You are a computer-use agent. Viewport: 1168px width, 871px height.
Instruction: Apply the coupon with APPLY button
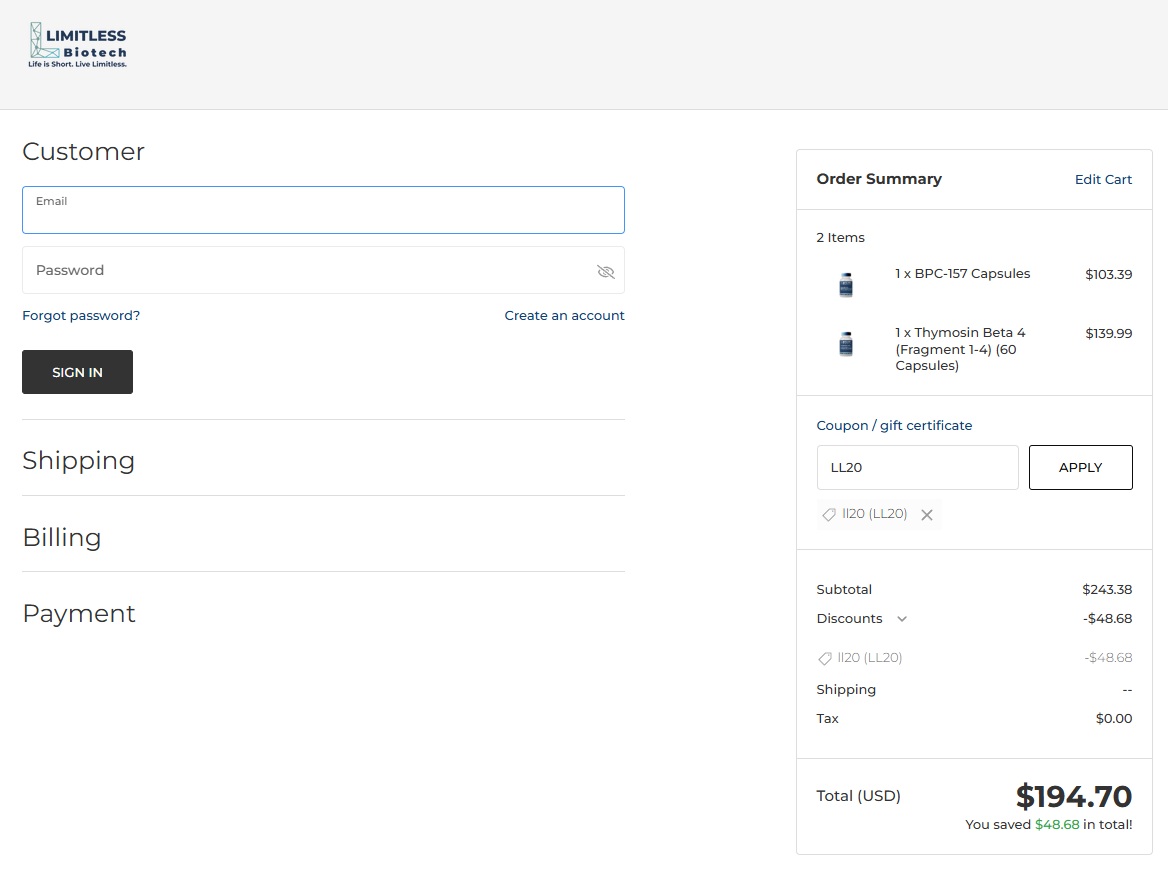(1081, 468)
